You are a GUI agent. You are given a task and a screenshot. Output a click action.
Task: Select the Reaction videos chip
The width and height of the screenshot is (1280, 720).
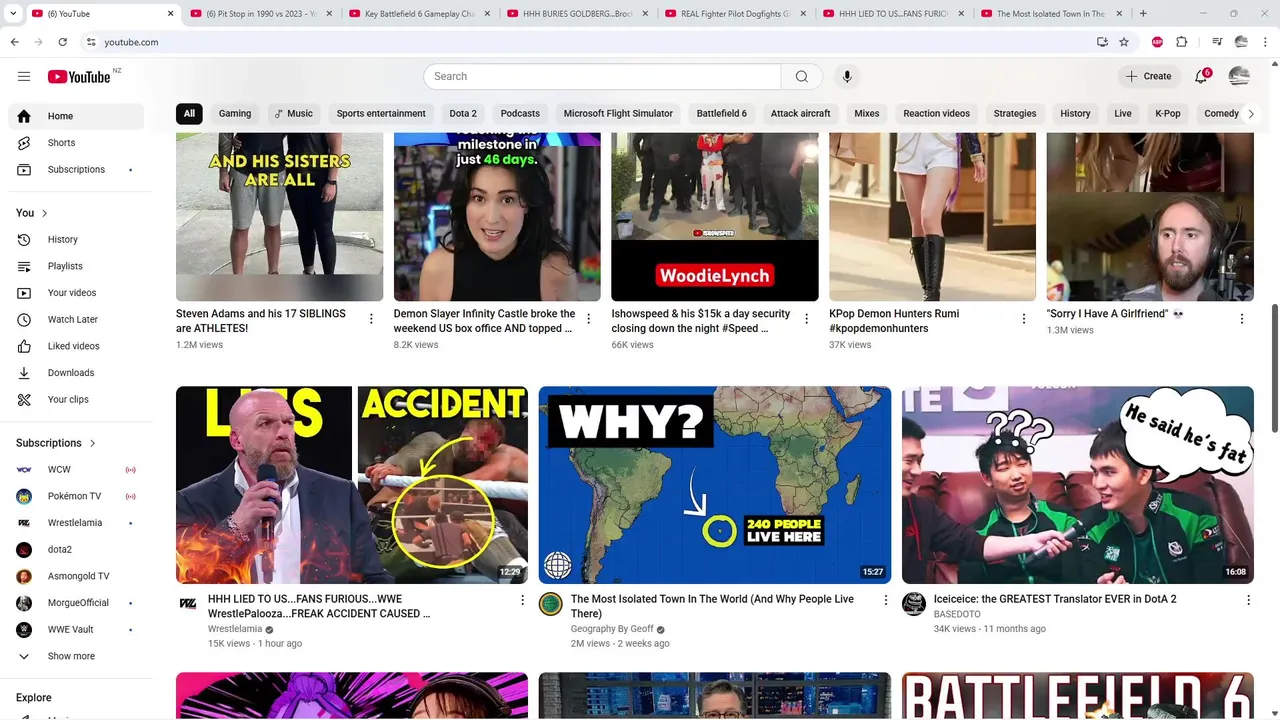[936, 113]
